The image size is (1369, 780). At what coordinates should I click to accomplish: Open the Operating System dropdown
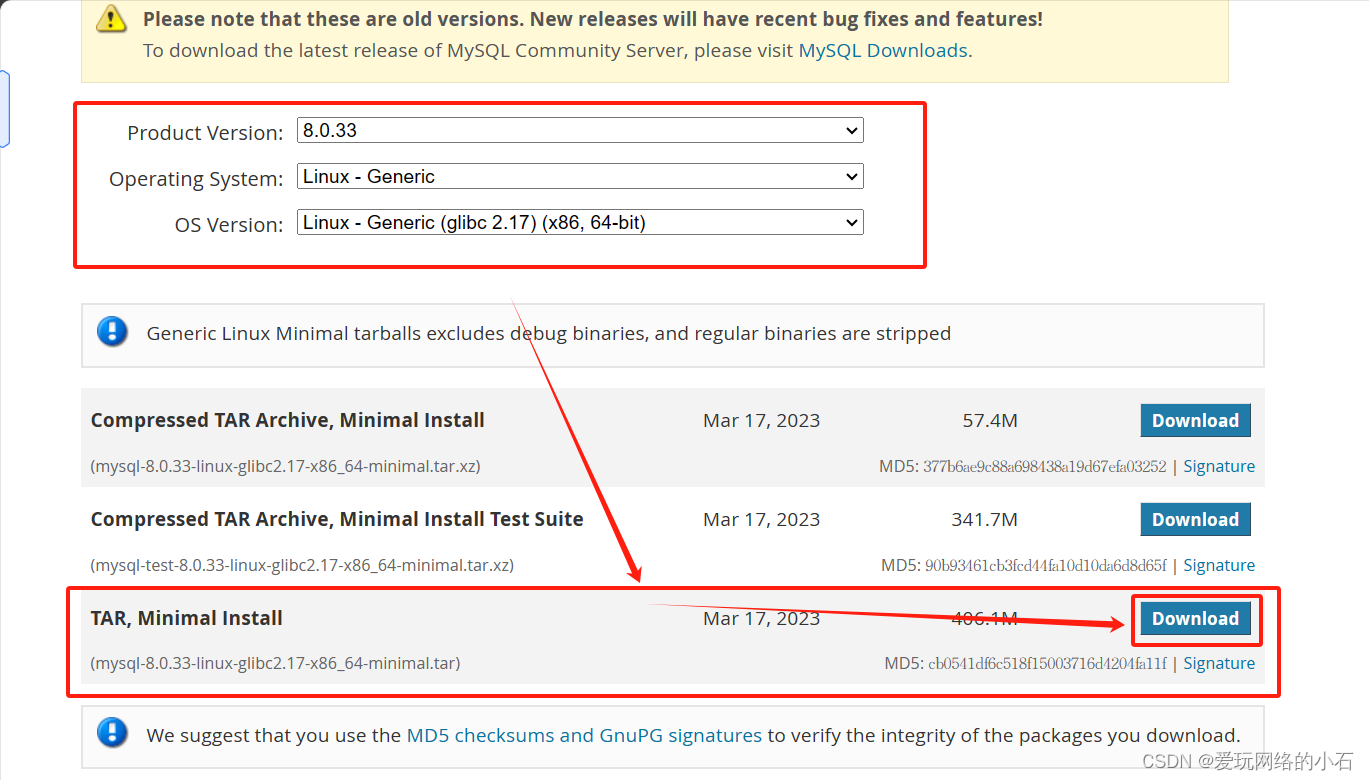pyautogui.click(x=580, y=177)
